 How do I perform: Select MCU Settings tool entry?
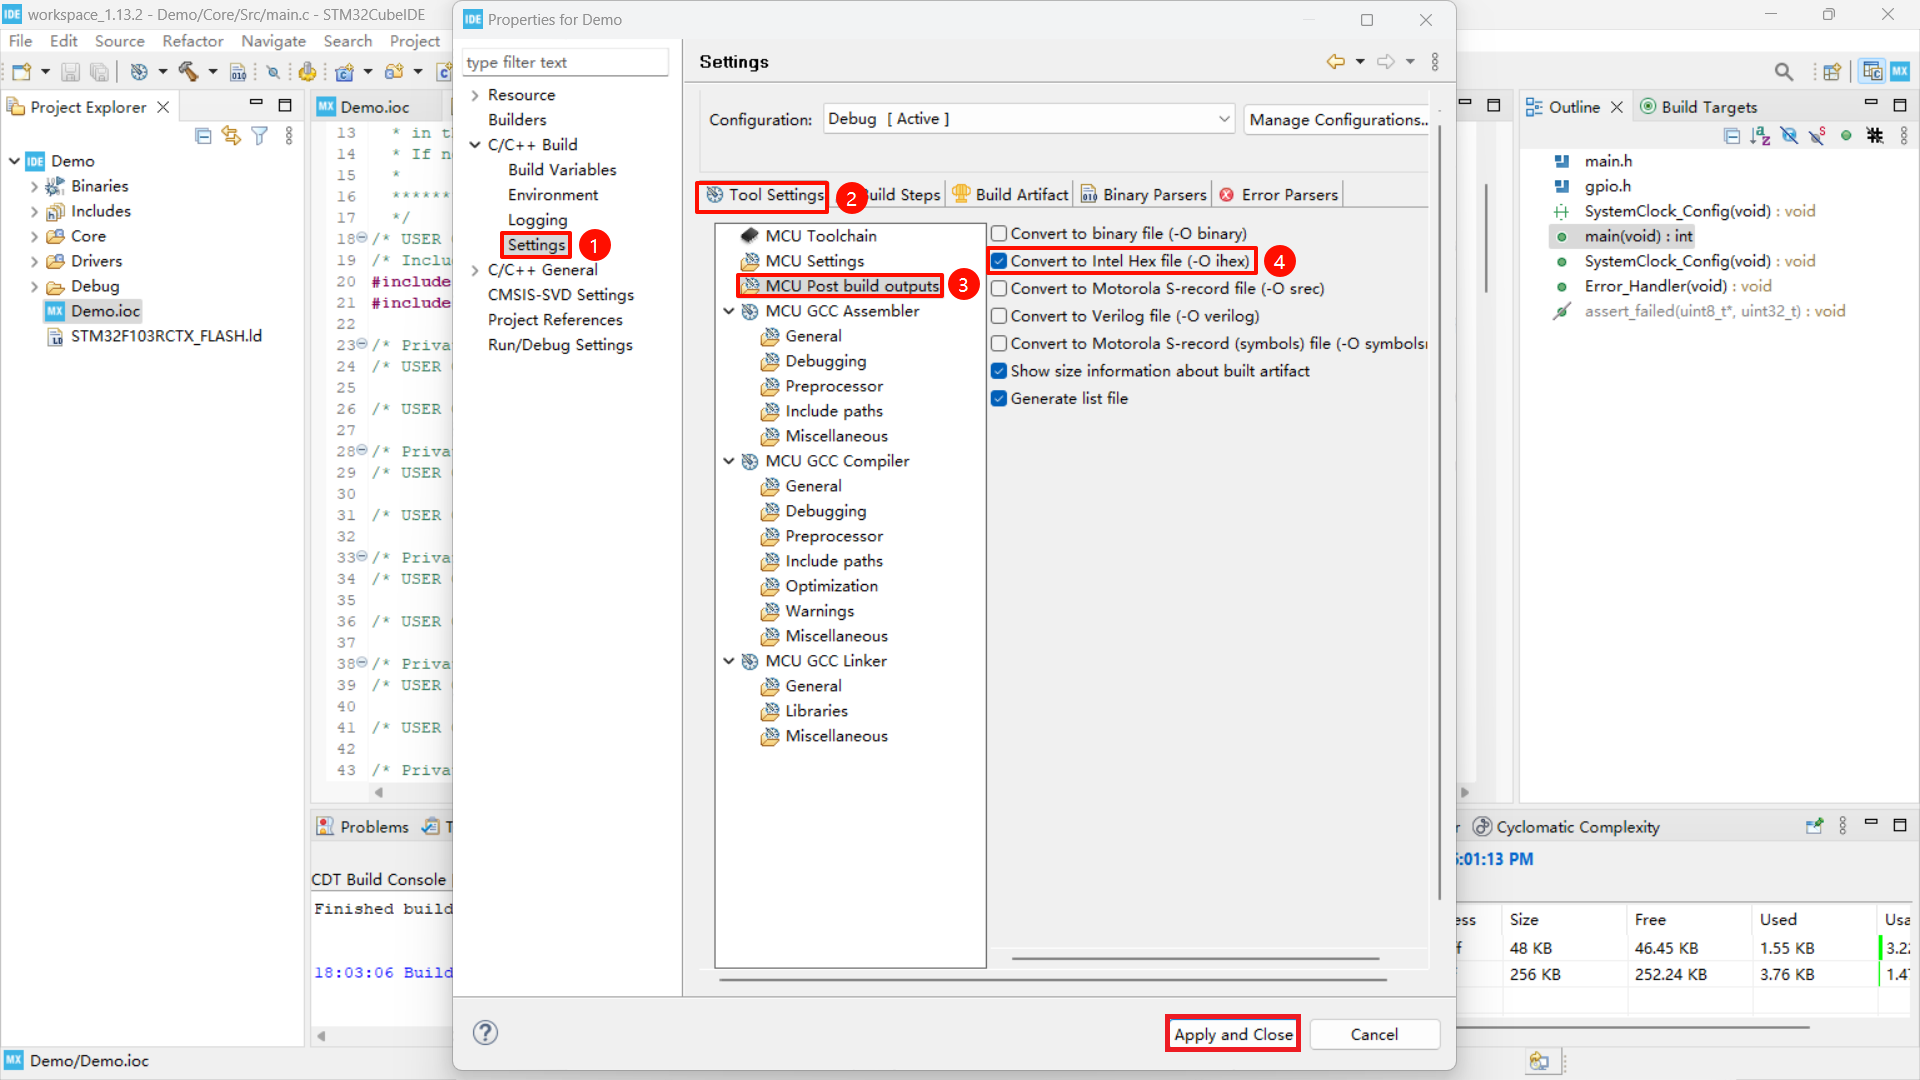(x=814, y=261)
